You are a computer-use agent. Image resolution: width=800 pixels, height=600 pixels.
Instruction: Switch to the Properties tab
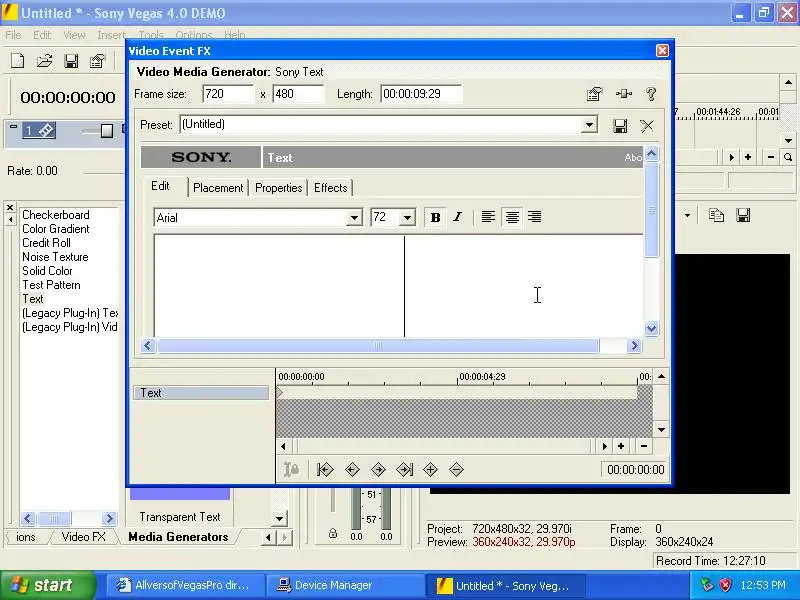[x=279, y=188]
